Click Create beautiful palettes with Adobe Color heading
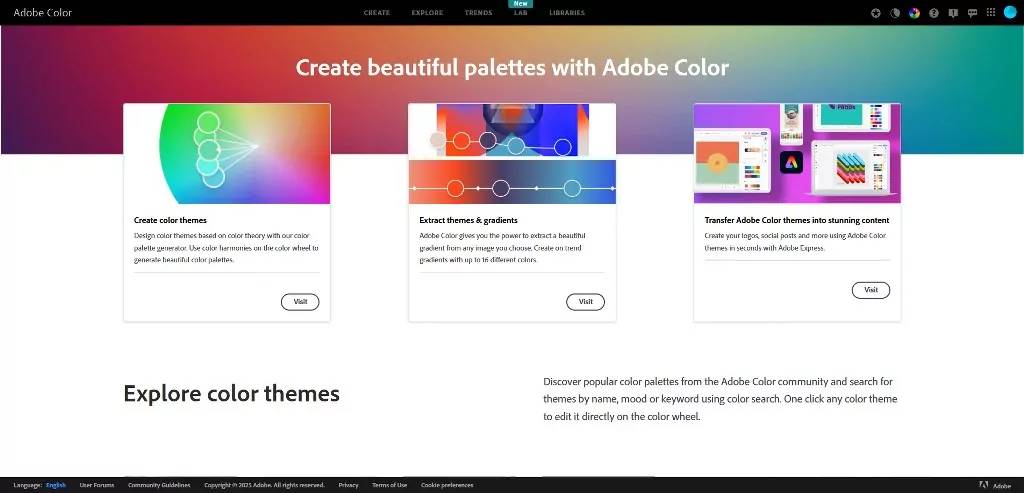 tap(512, 67)
